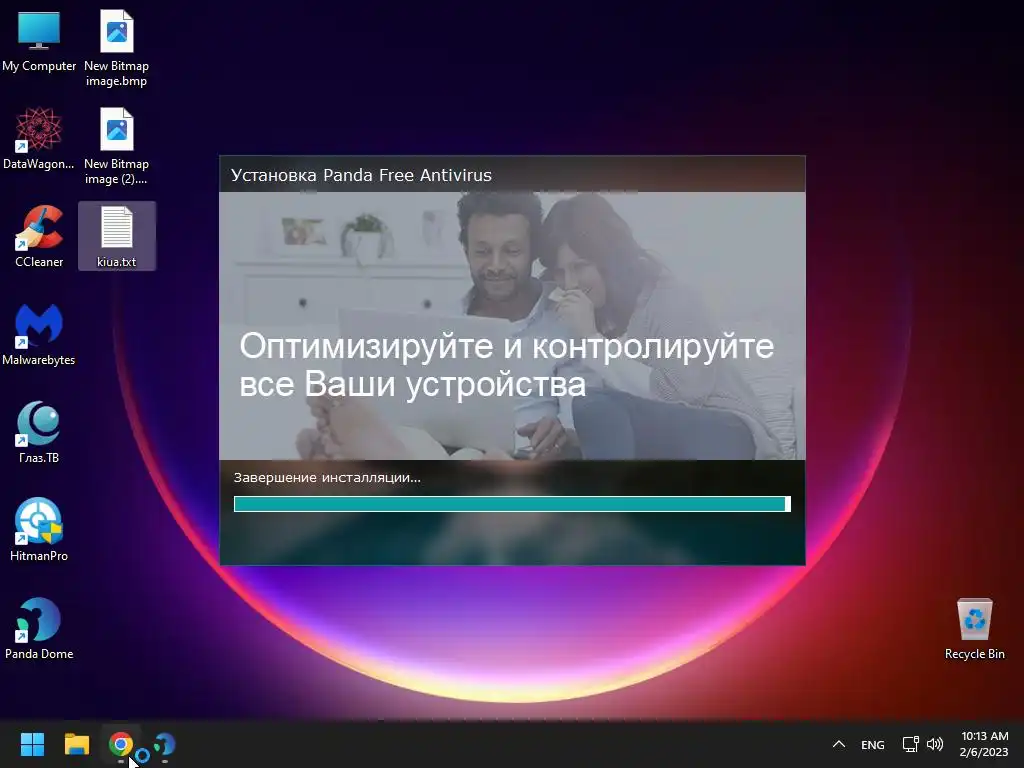Select the Panda Dome desktop shortcut

(39, 628)
